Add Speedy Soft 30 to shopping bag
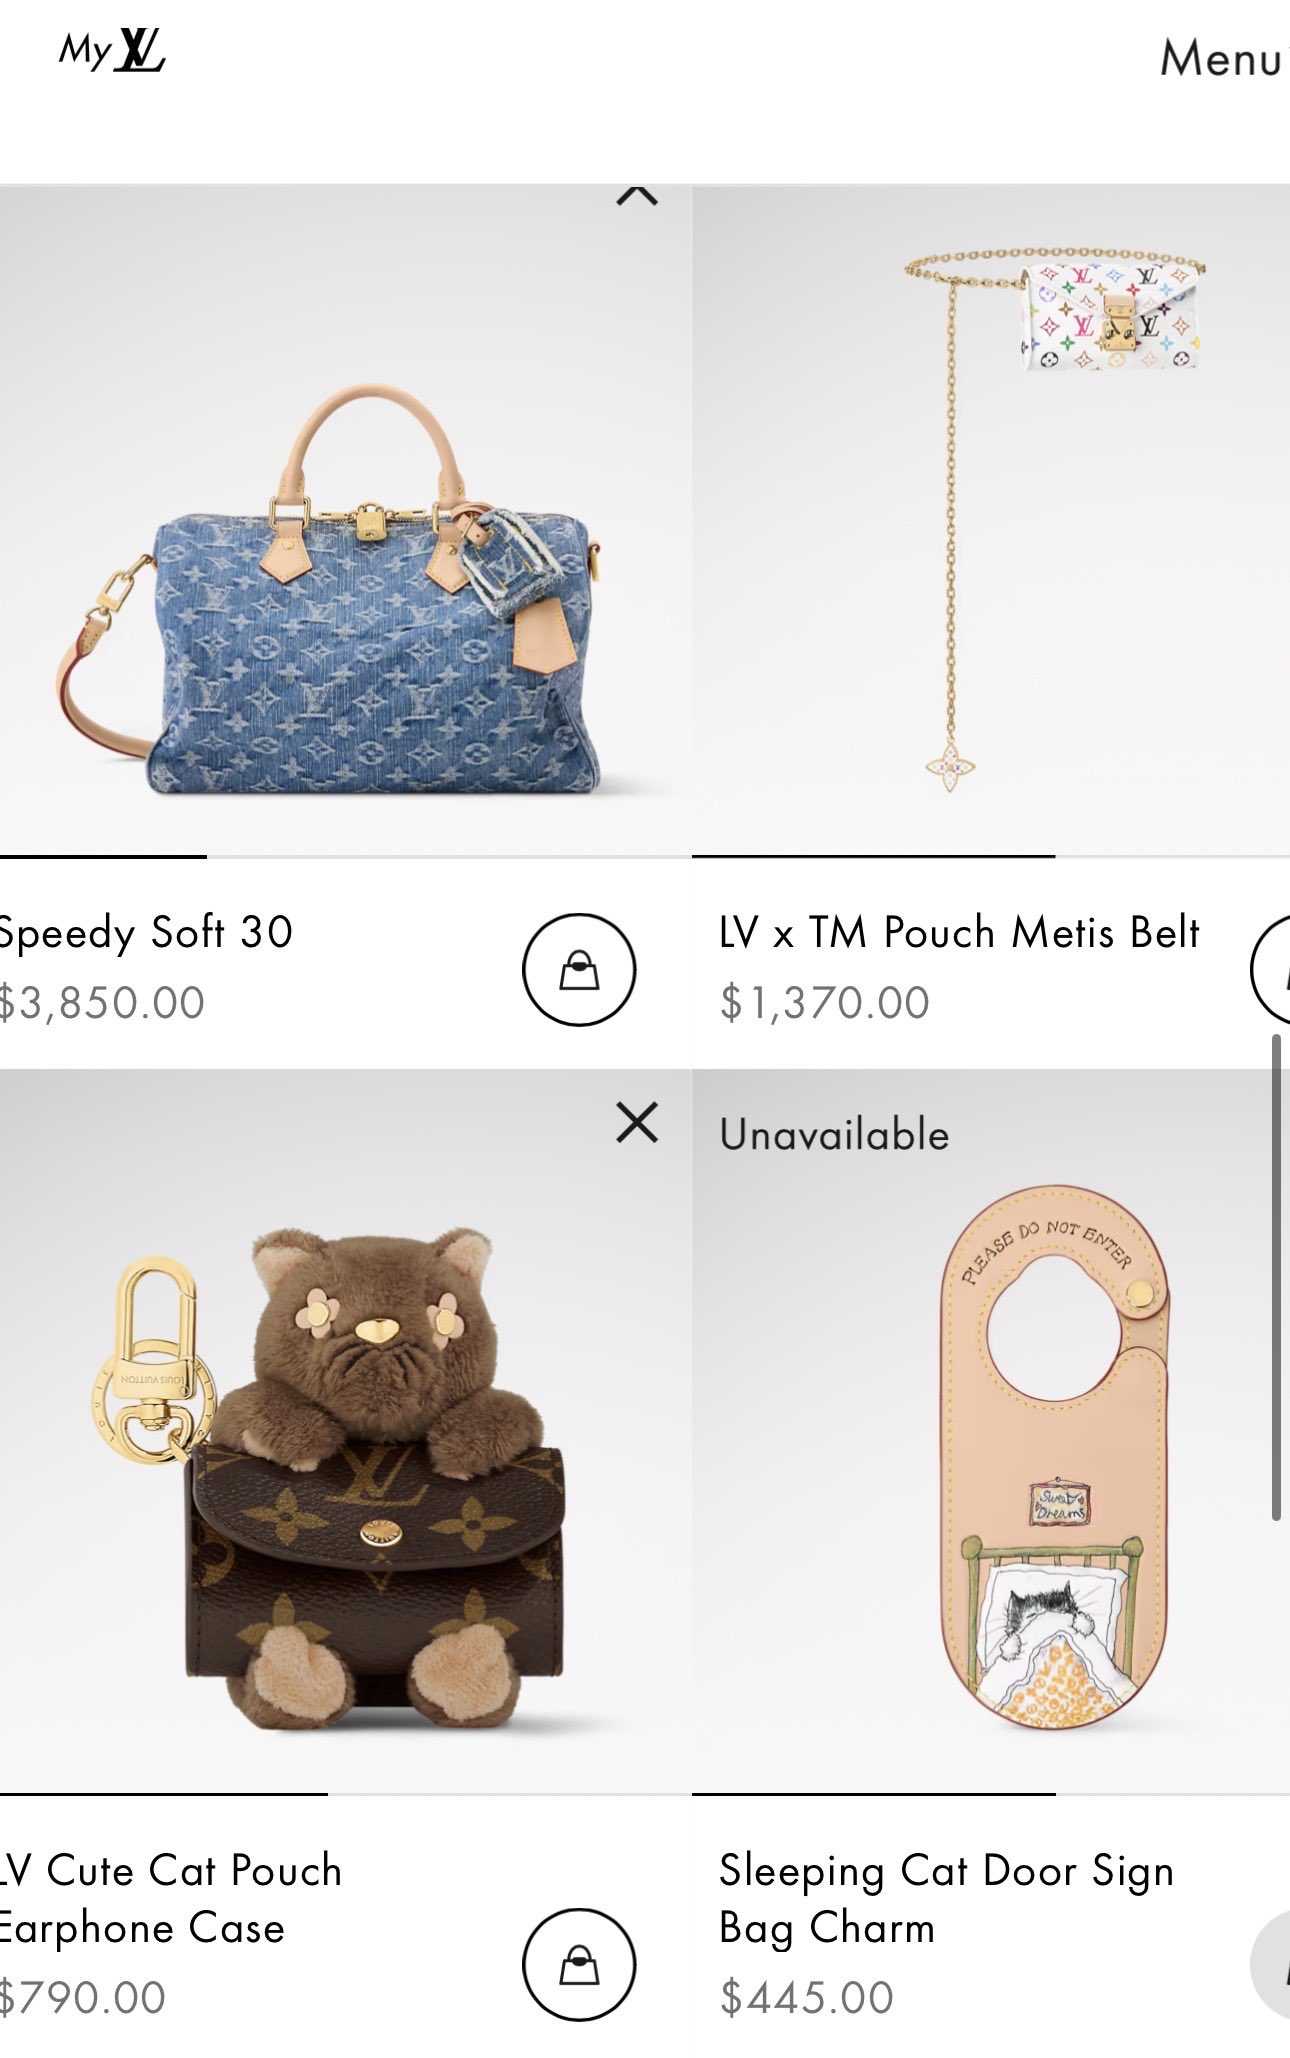The image size is (1290, 2058). tap(579, 969)
